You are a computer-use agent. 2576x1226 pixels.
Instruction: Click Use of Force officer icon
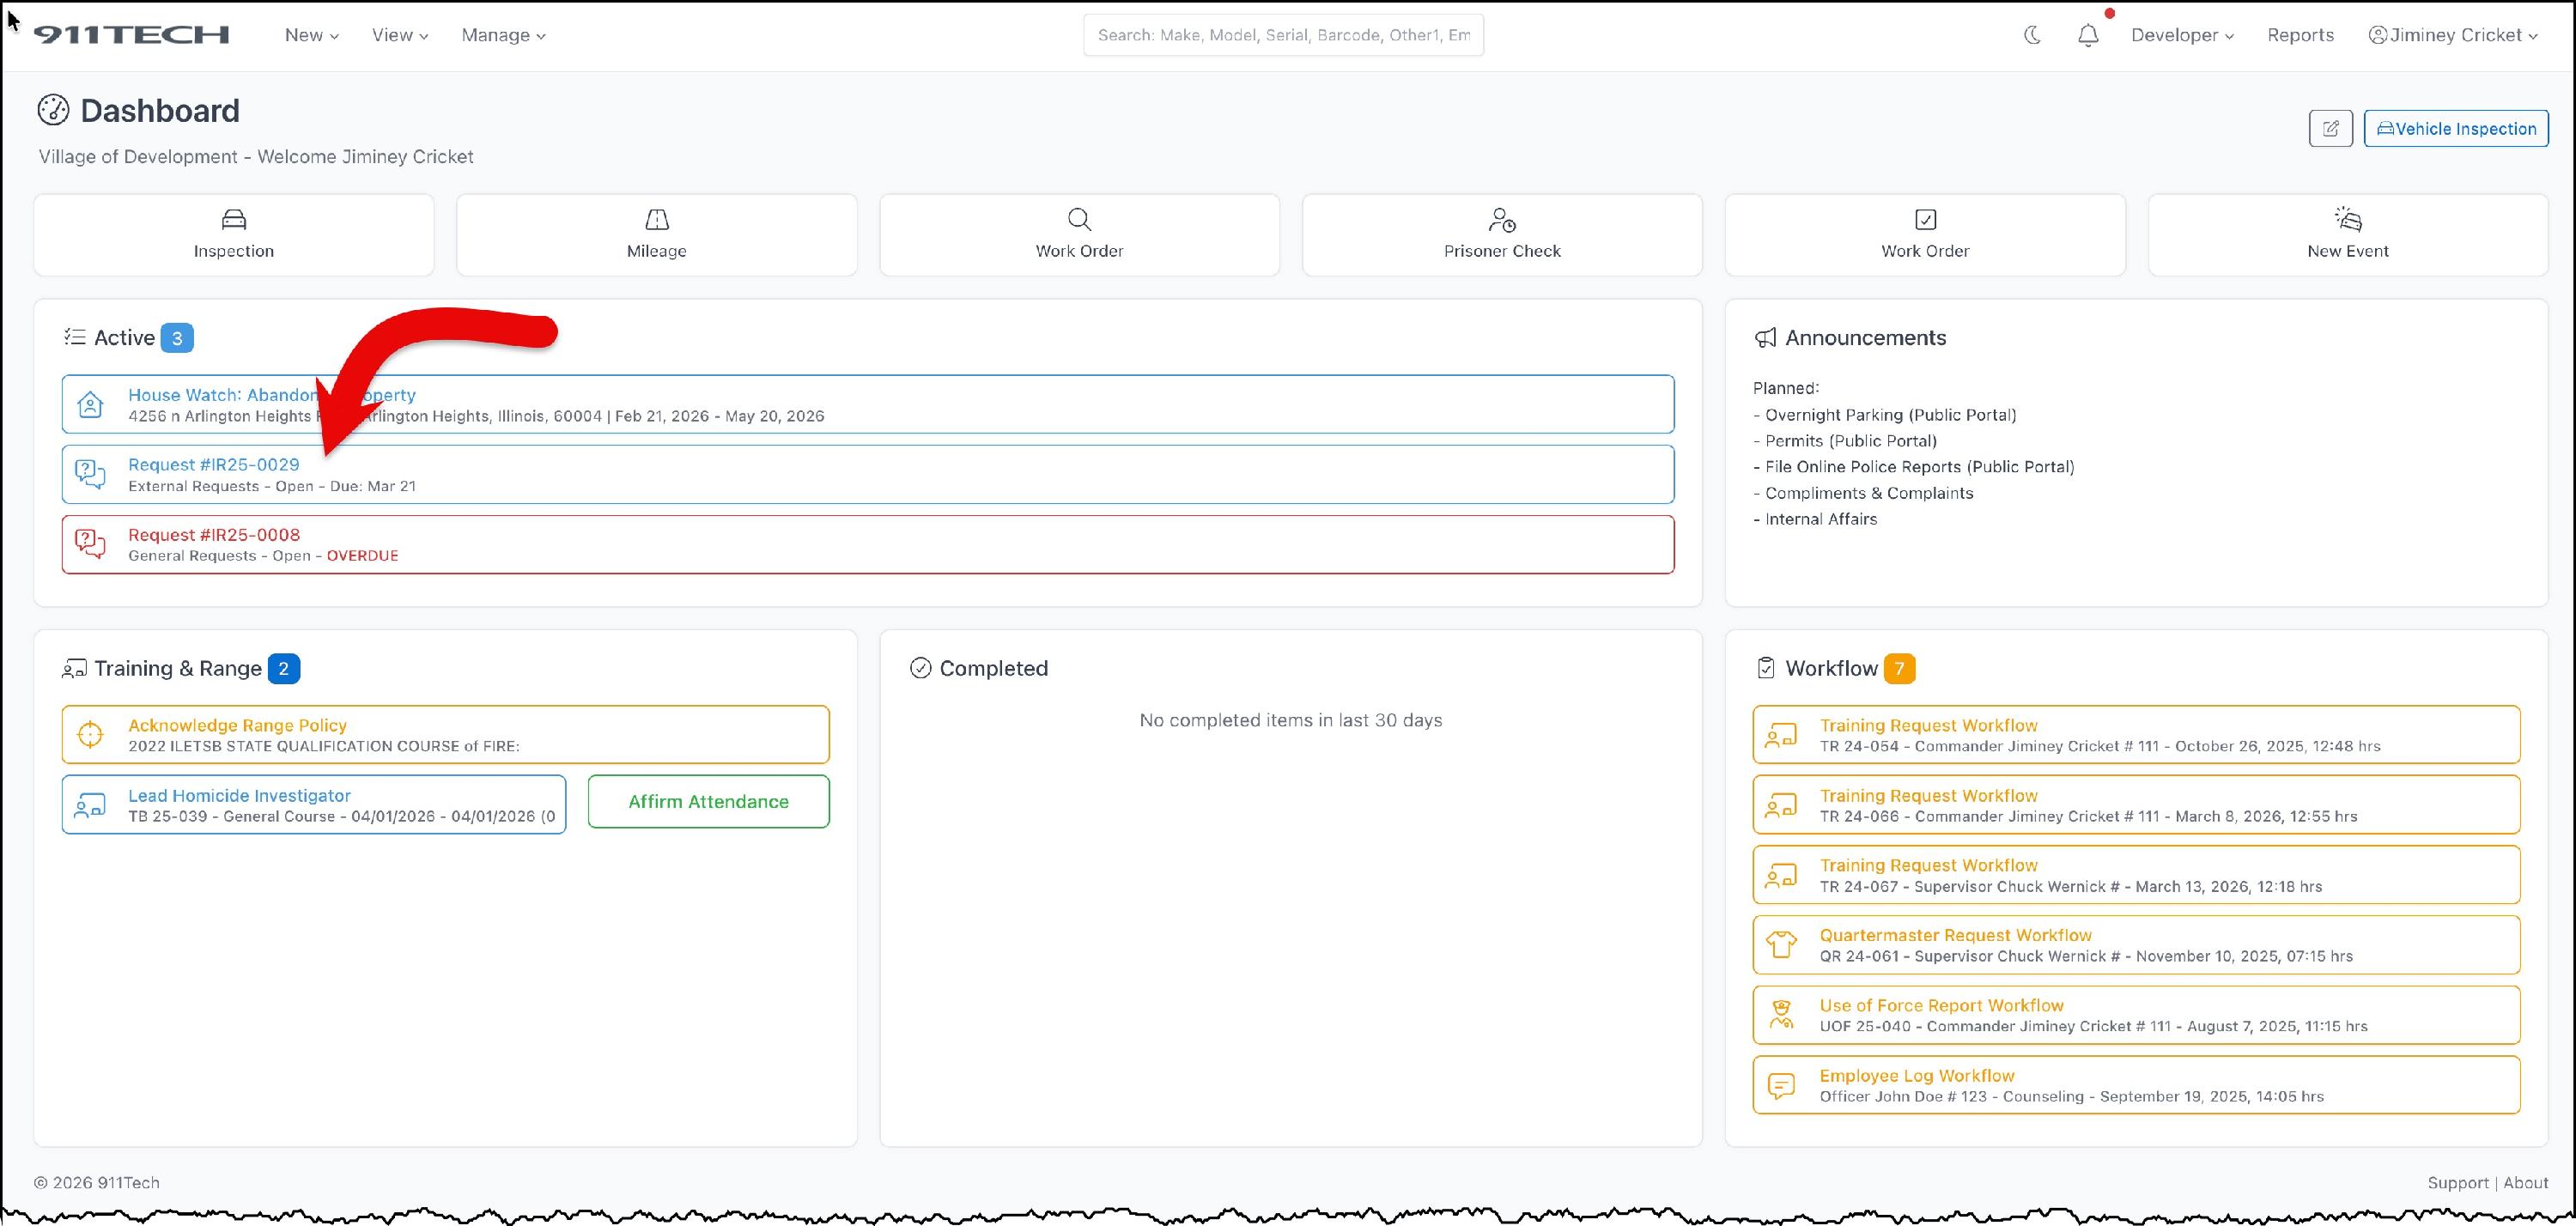coord(1780,1015)
